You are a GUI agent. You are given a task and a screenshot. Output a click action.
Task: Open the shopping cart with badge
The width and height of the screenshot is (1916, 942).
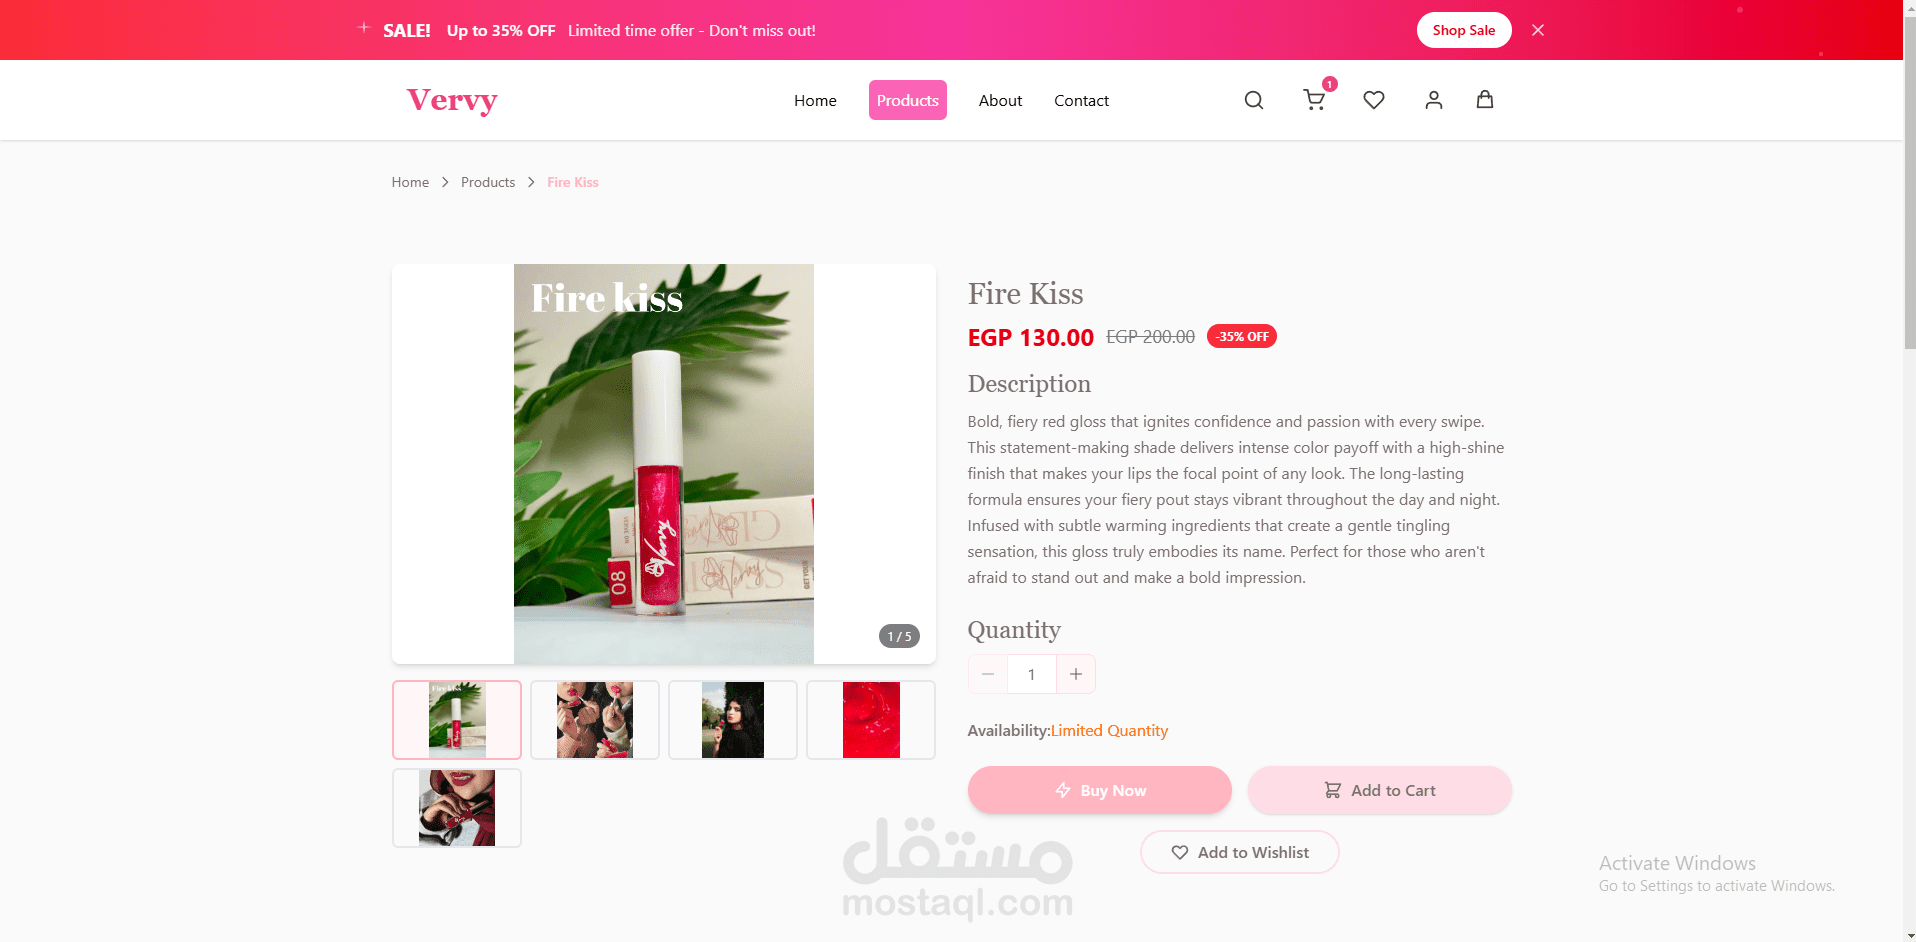tap(1315, 100)
